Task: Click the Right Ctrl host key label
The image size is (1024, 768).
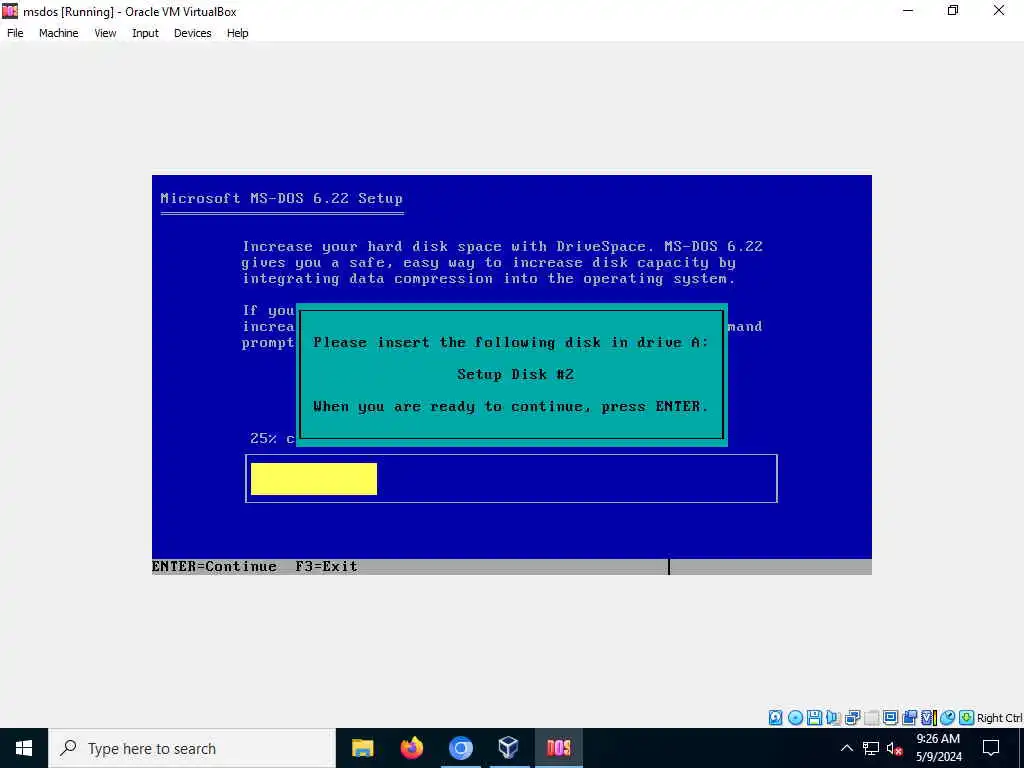Action: 1000,718
